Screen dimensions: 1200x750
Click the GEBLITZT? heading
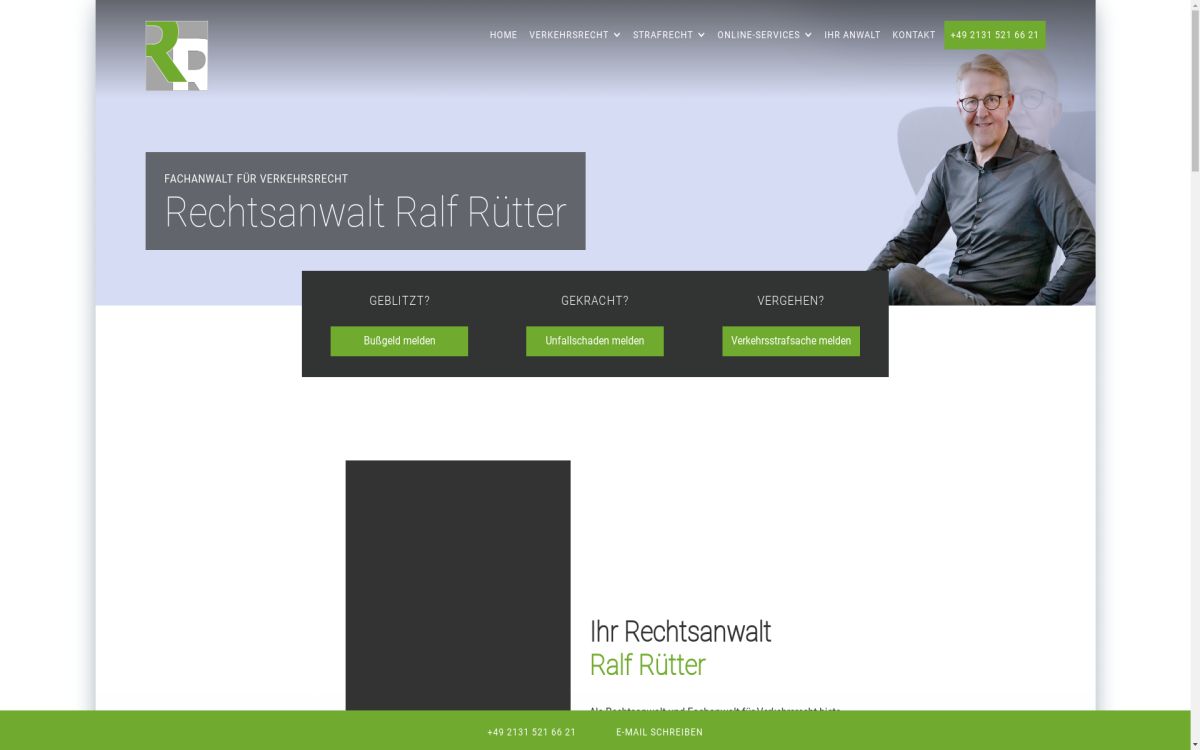[399, 301]
